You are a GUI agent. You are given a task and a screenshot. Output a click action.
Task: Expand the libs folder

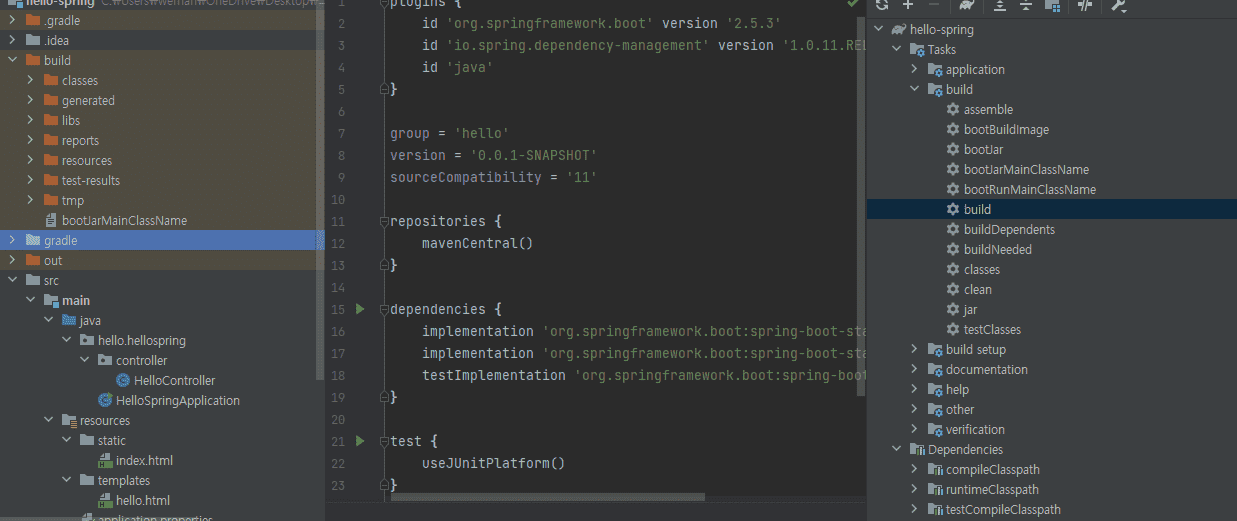click(30, 120)
